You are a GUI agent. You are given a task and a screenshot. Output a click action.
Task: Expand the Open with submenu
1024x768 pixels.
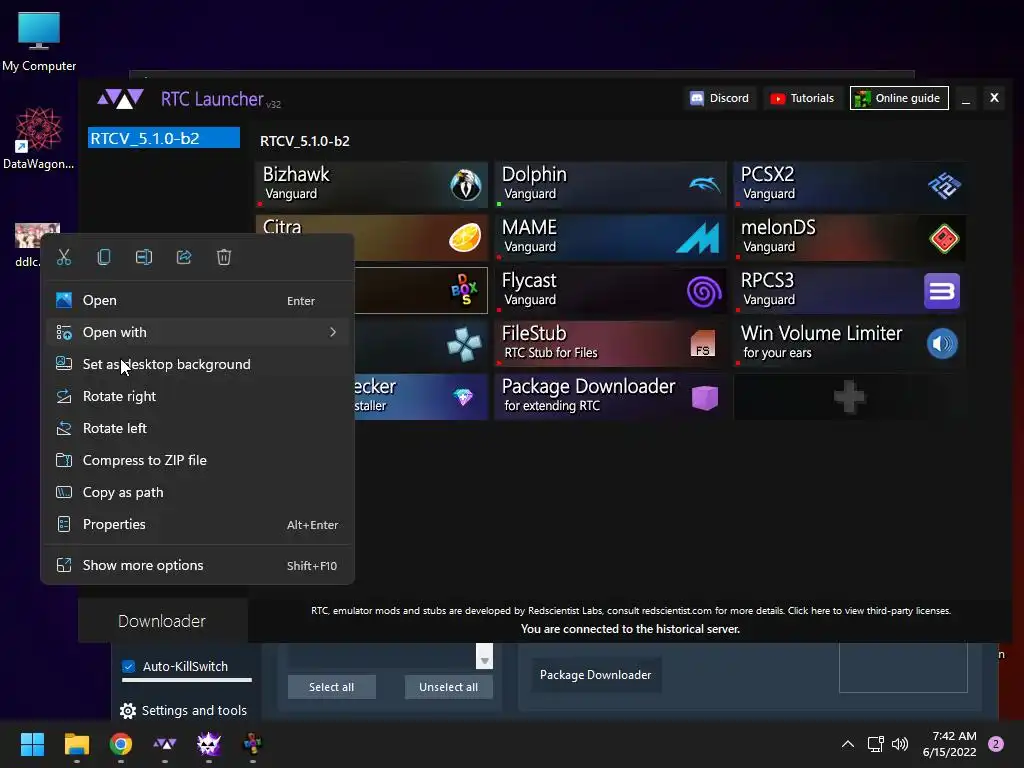[x=198, y=332]
